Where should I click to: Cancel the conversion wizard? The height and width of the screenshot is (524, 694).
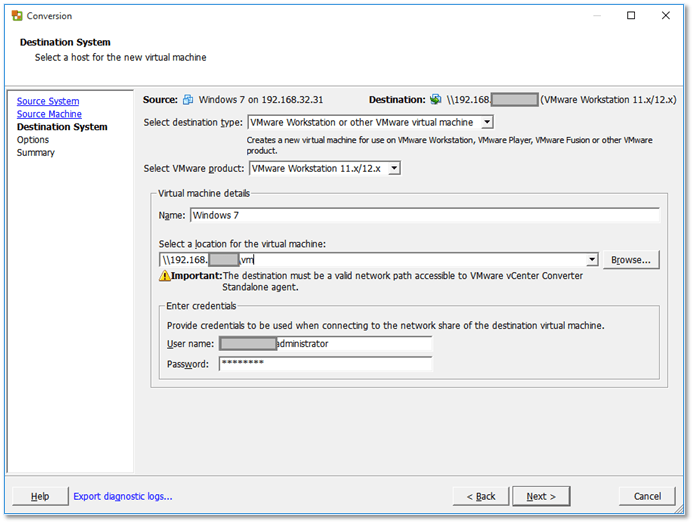coord(647,497)
